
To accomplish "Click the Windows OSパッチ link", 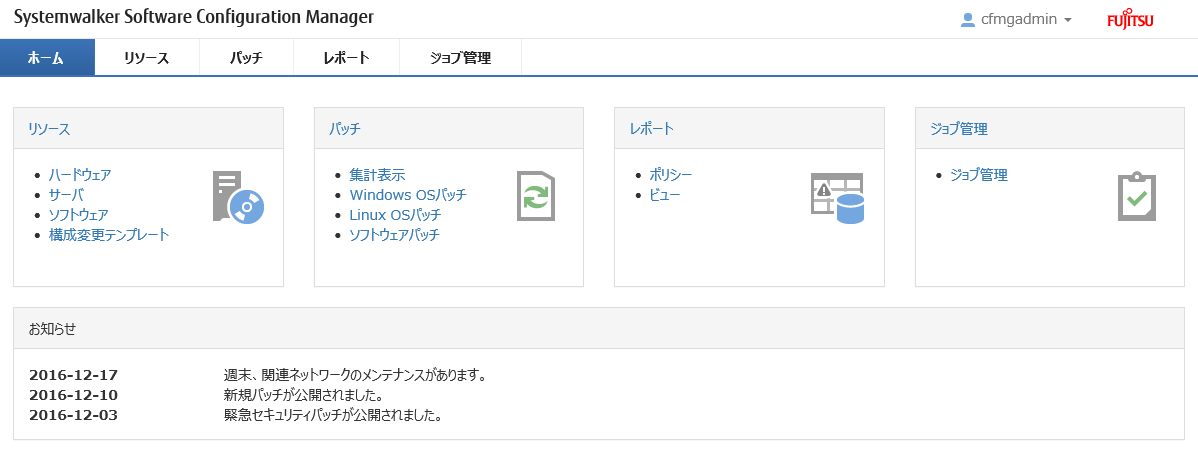I will pyautogui.click(x=408, y=195).
